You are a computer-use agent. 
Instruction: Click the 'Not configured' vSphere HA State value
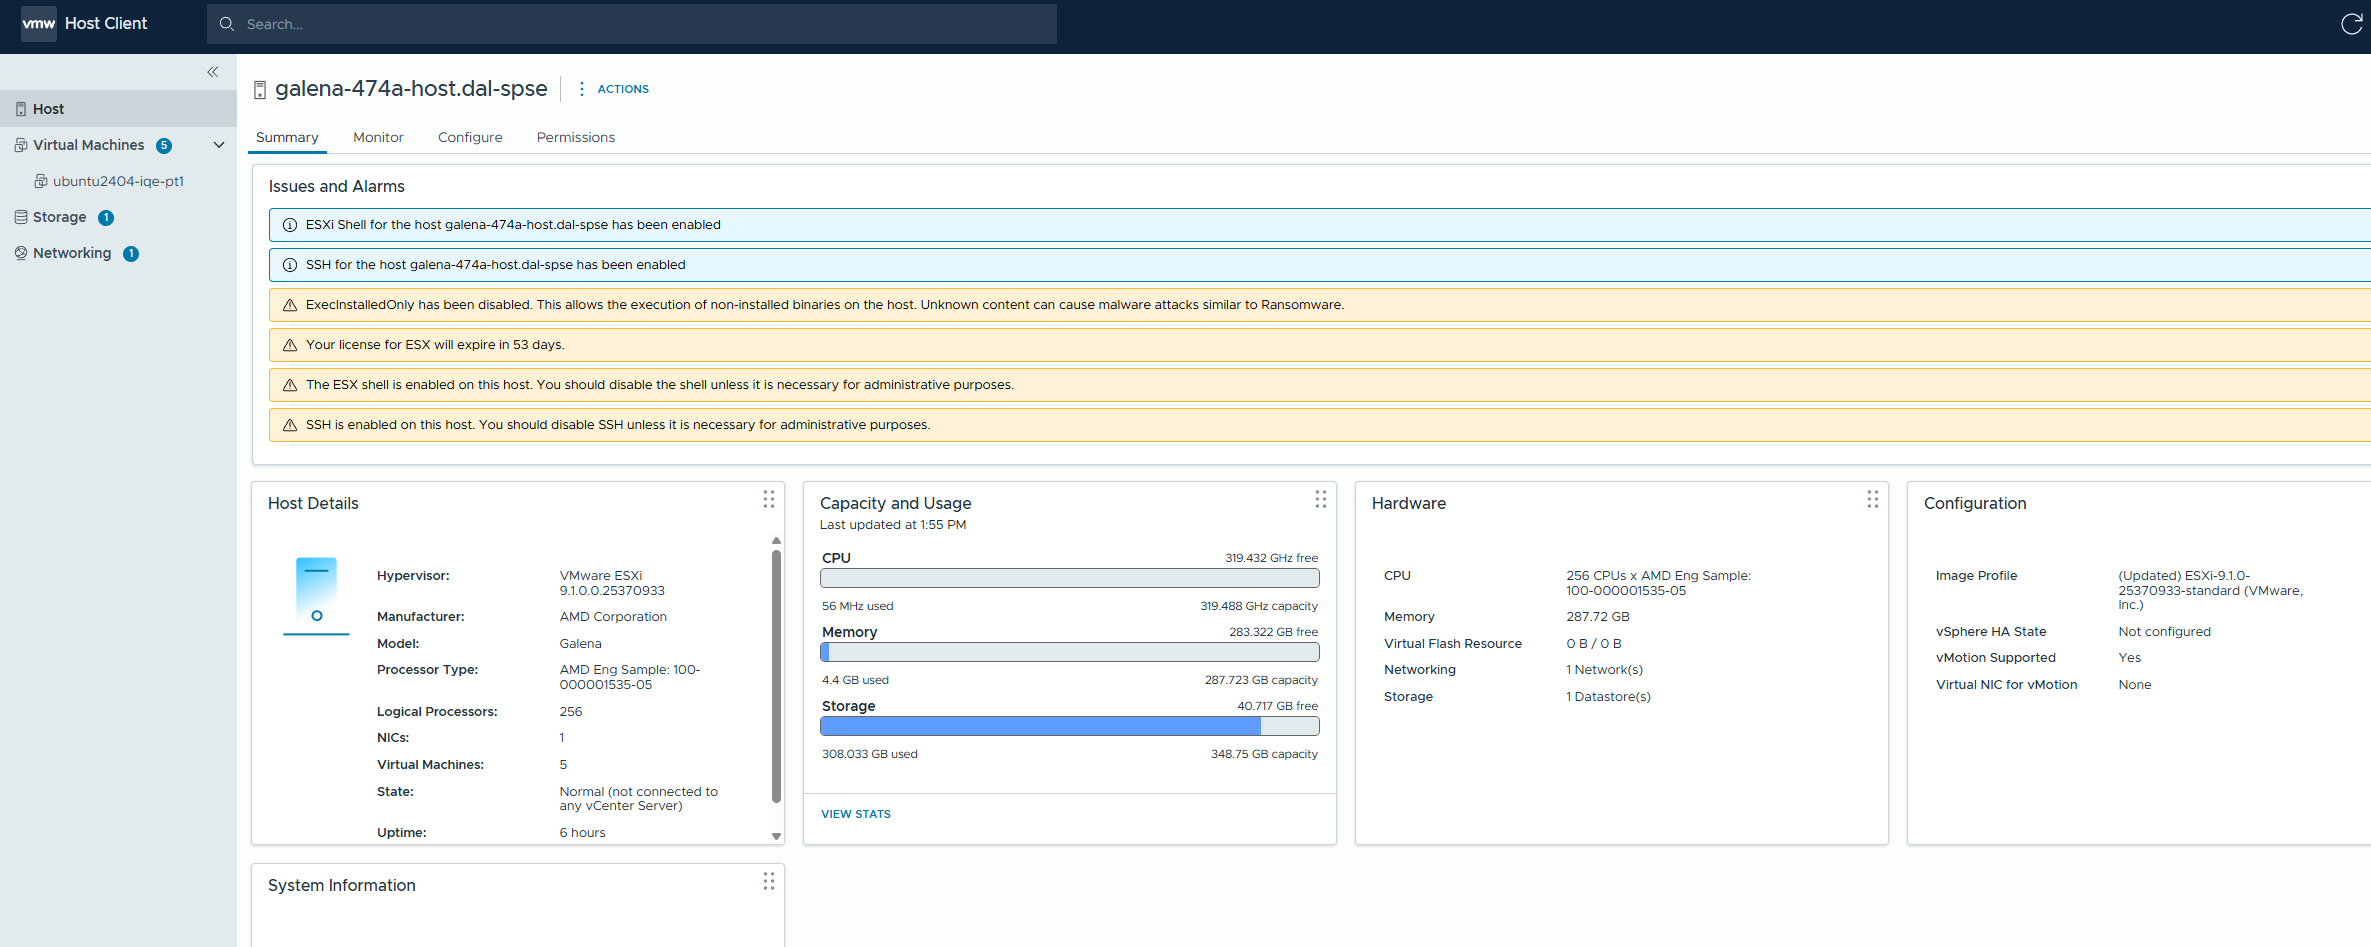pyautogui.click(x=2164, y=632)
